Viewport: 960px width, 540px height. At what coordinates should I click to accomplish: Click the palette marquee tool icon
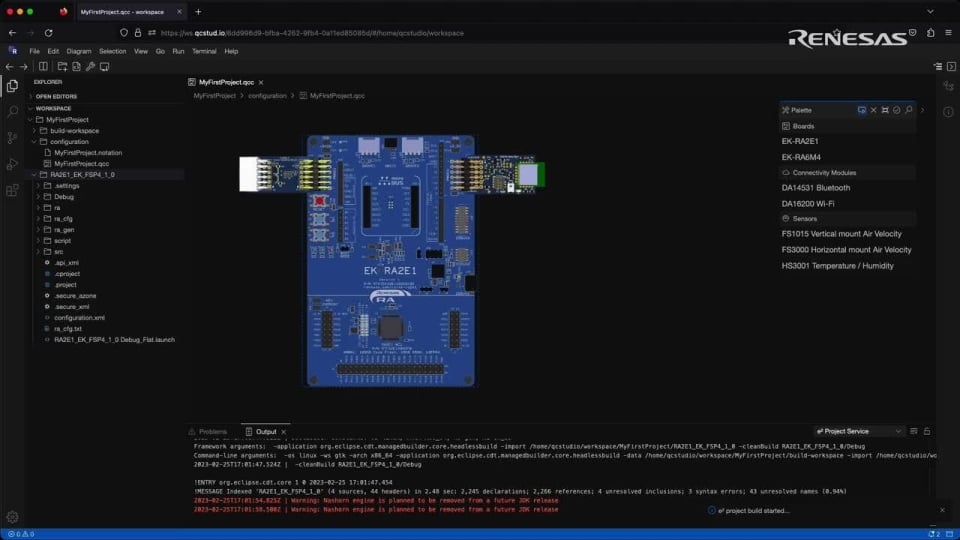pyautogui.click(x=885, y=110)
